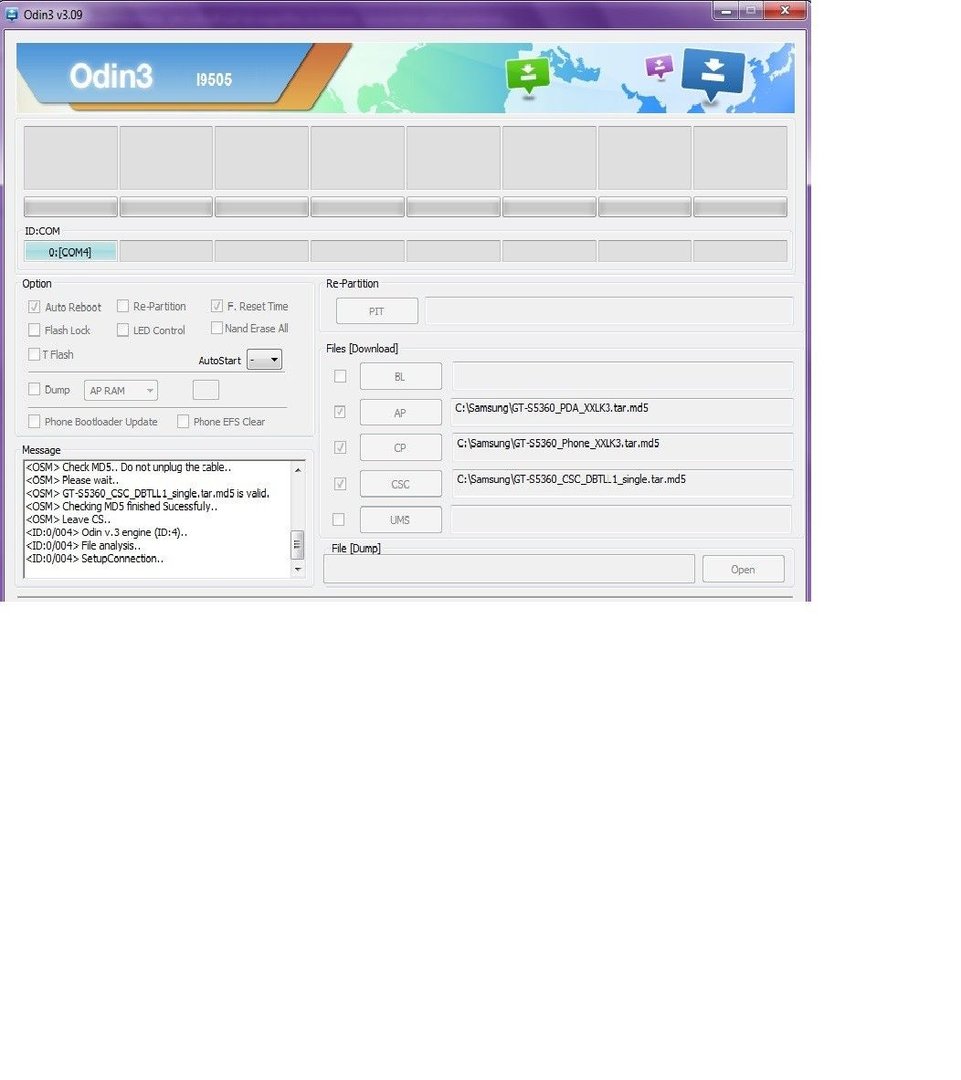This screenshot has width=961, height=1080.
Task: Minimize the Odin3 window
Action: click(726, 11)
